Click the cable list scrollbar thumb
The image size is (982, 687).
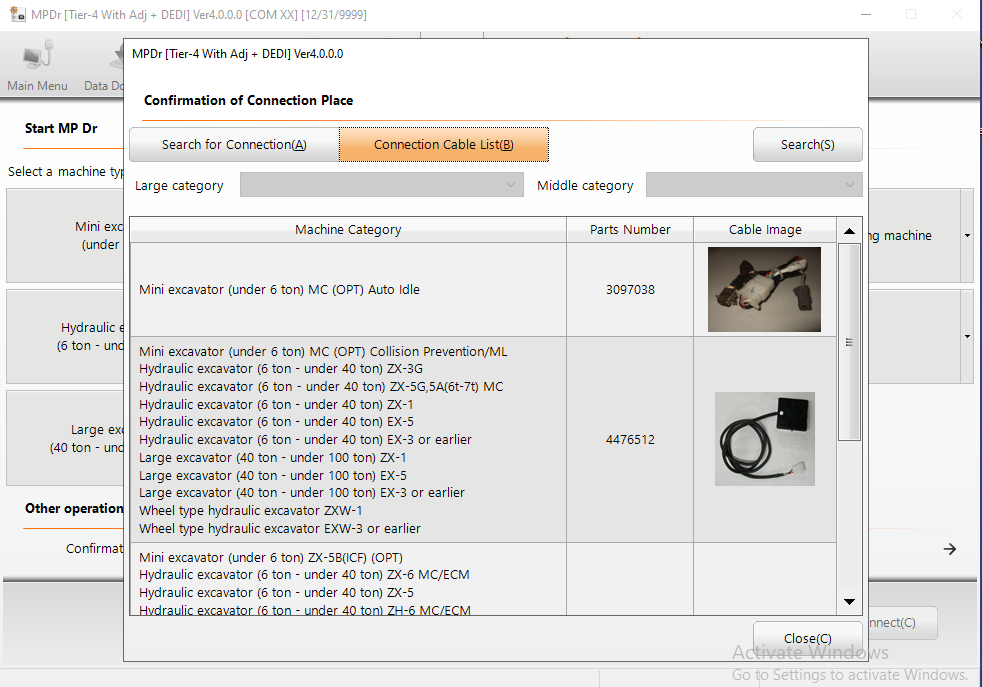(x=849, y=340)
